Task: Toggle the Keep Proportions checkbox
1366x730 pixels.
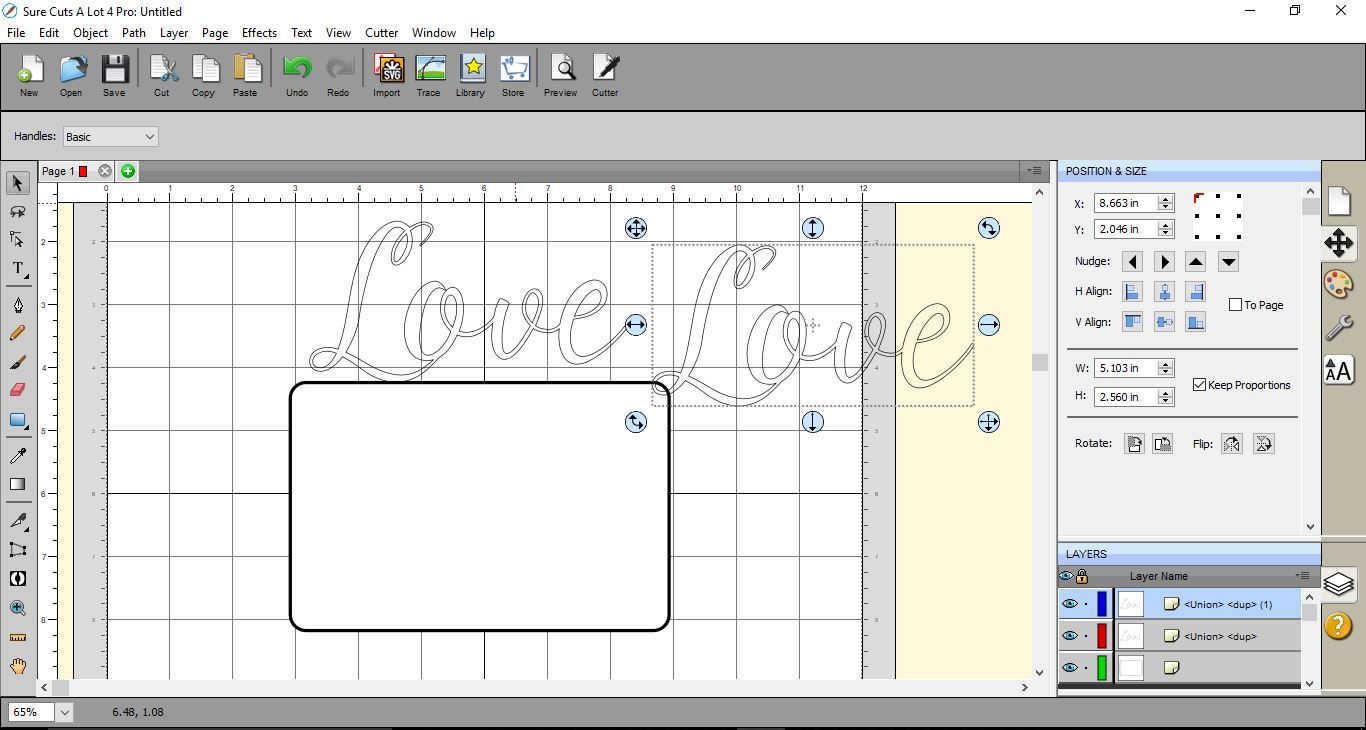Action: (1199, 385)
